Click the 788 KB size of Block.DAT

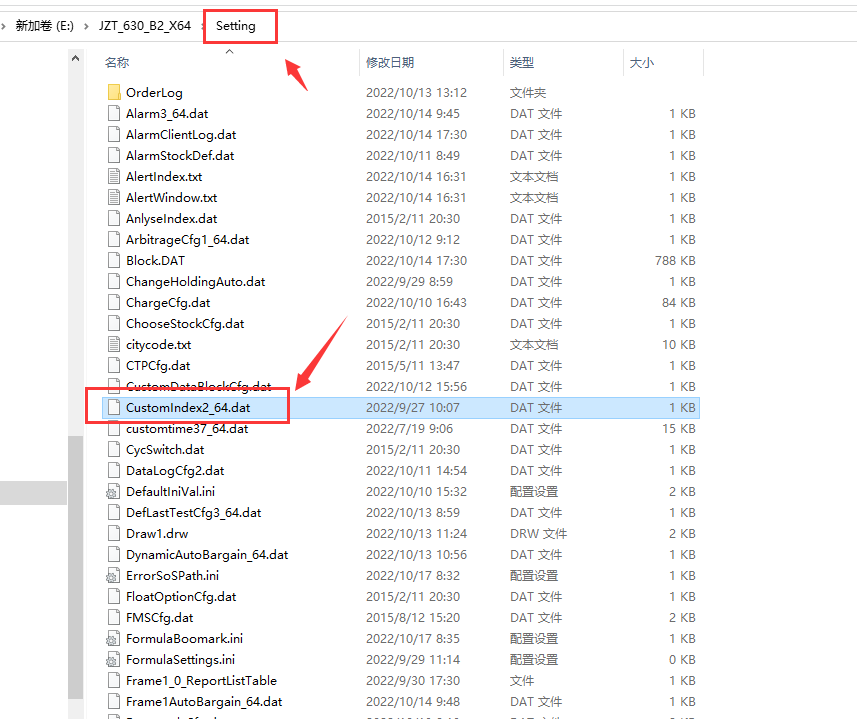point(675,261)
